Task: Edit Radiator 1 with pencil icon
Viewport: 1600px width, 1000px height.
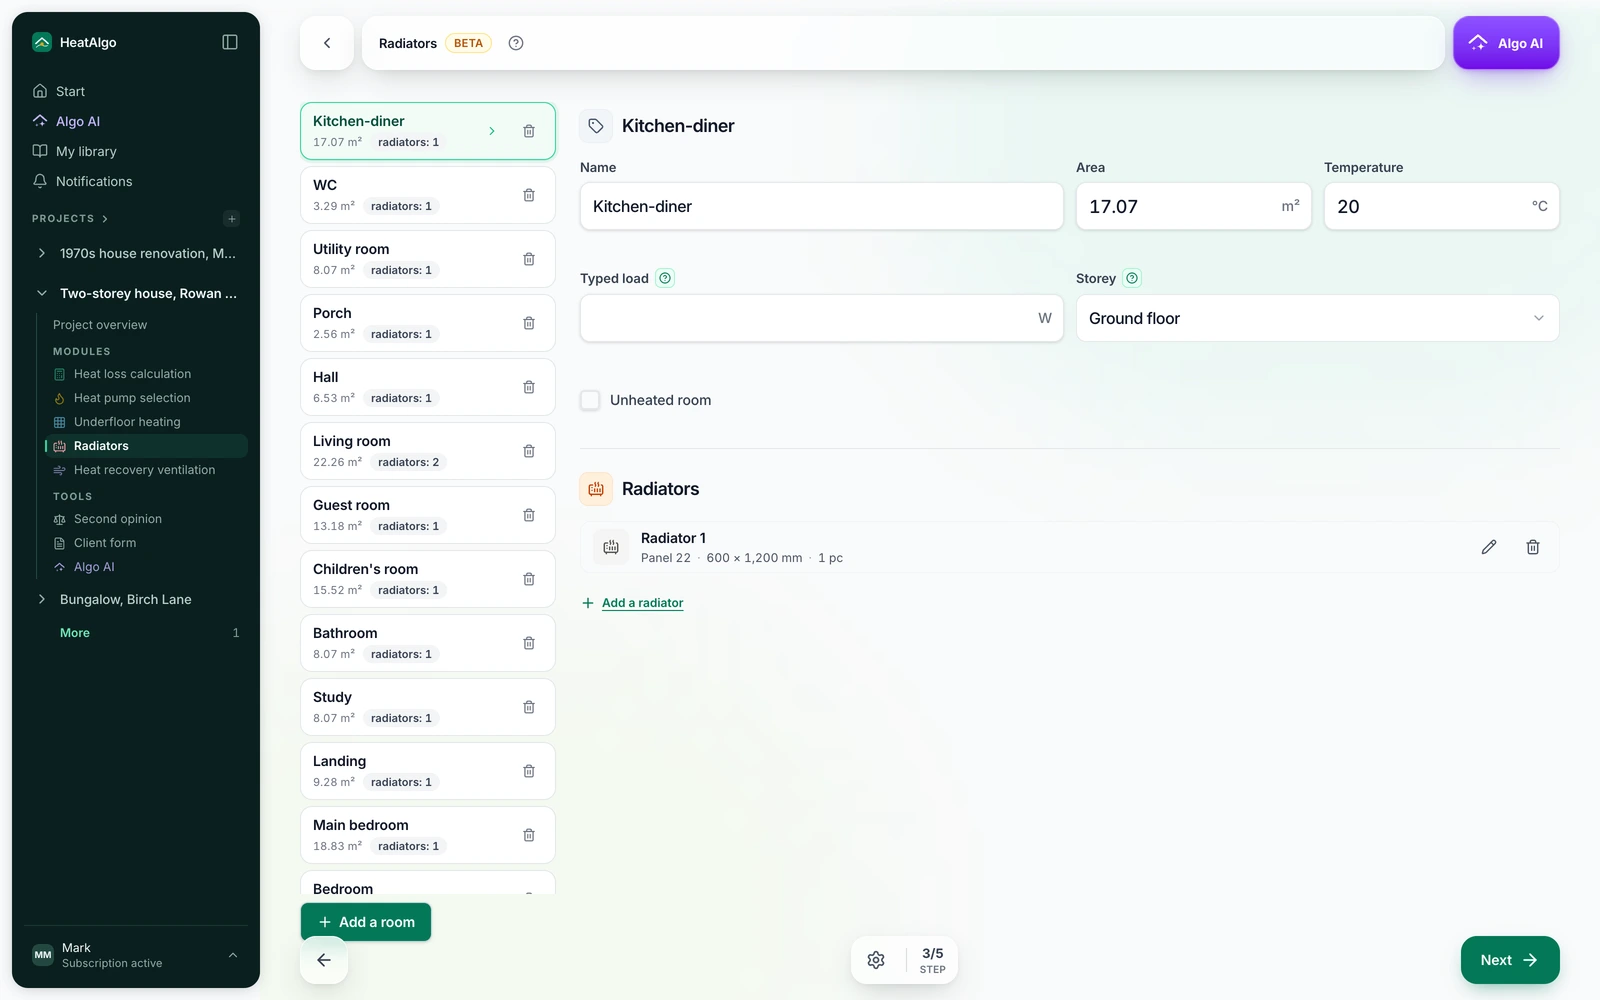Action: click(x=1489, y=547)
